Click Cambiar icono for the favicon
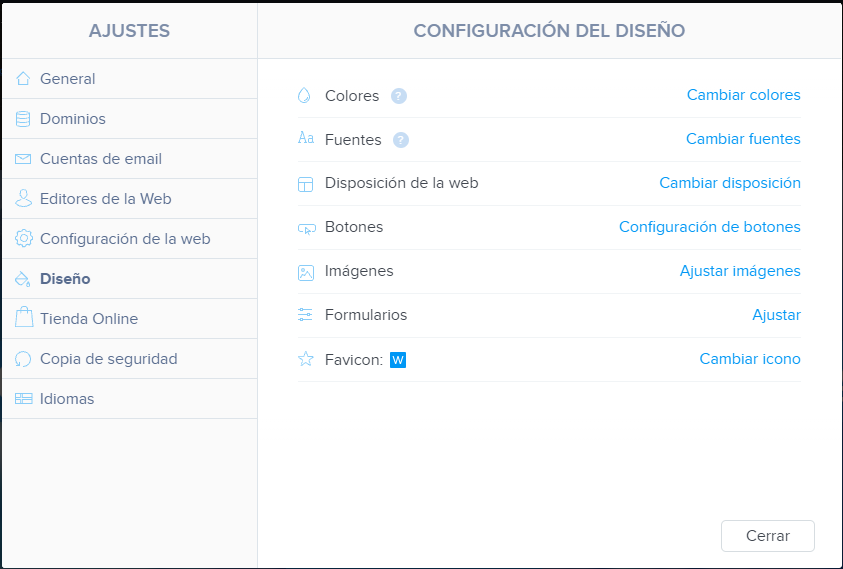This screenshot has width=843, height=569. click(750, 359)
